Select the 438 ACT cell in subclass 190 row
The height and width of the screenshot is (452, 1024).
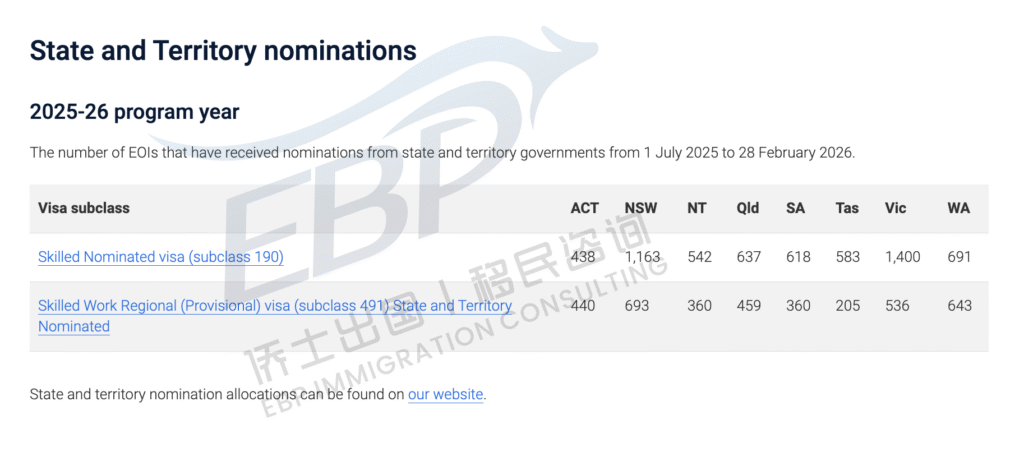click(x=582, y=257)
